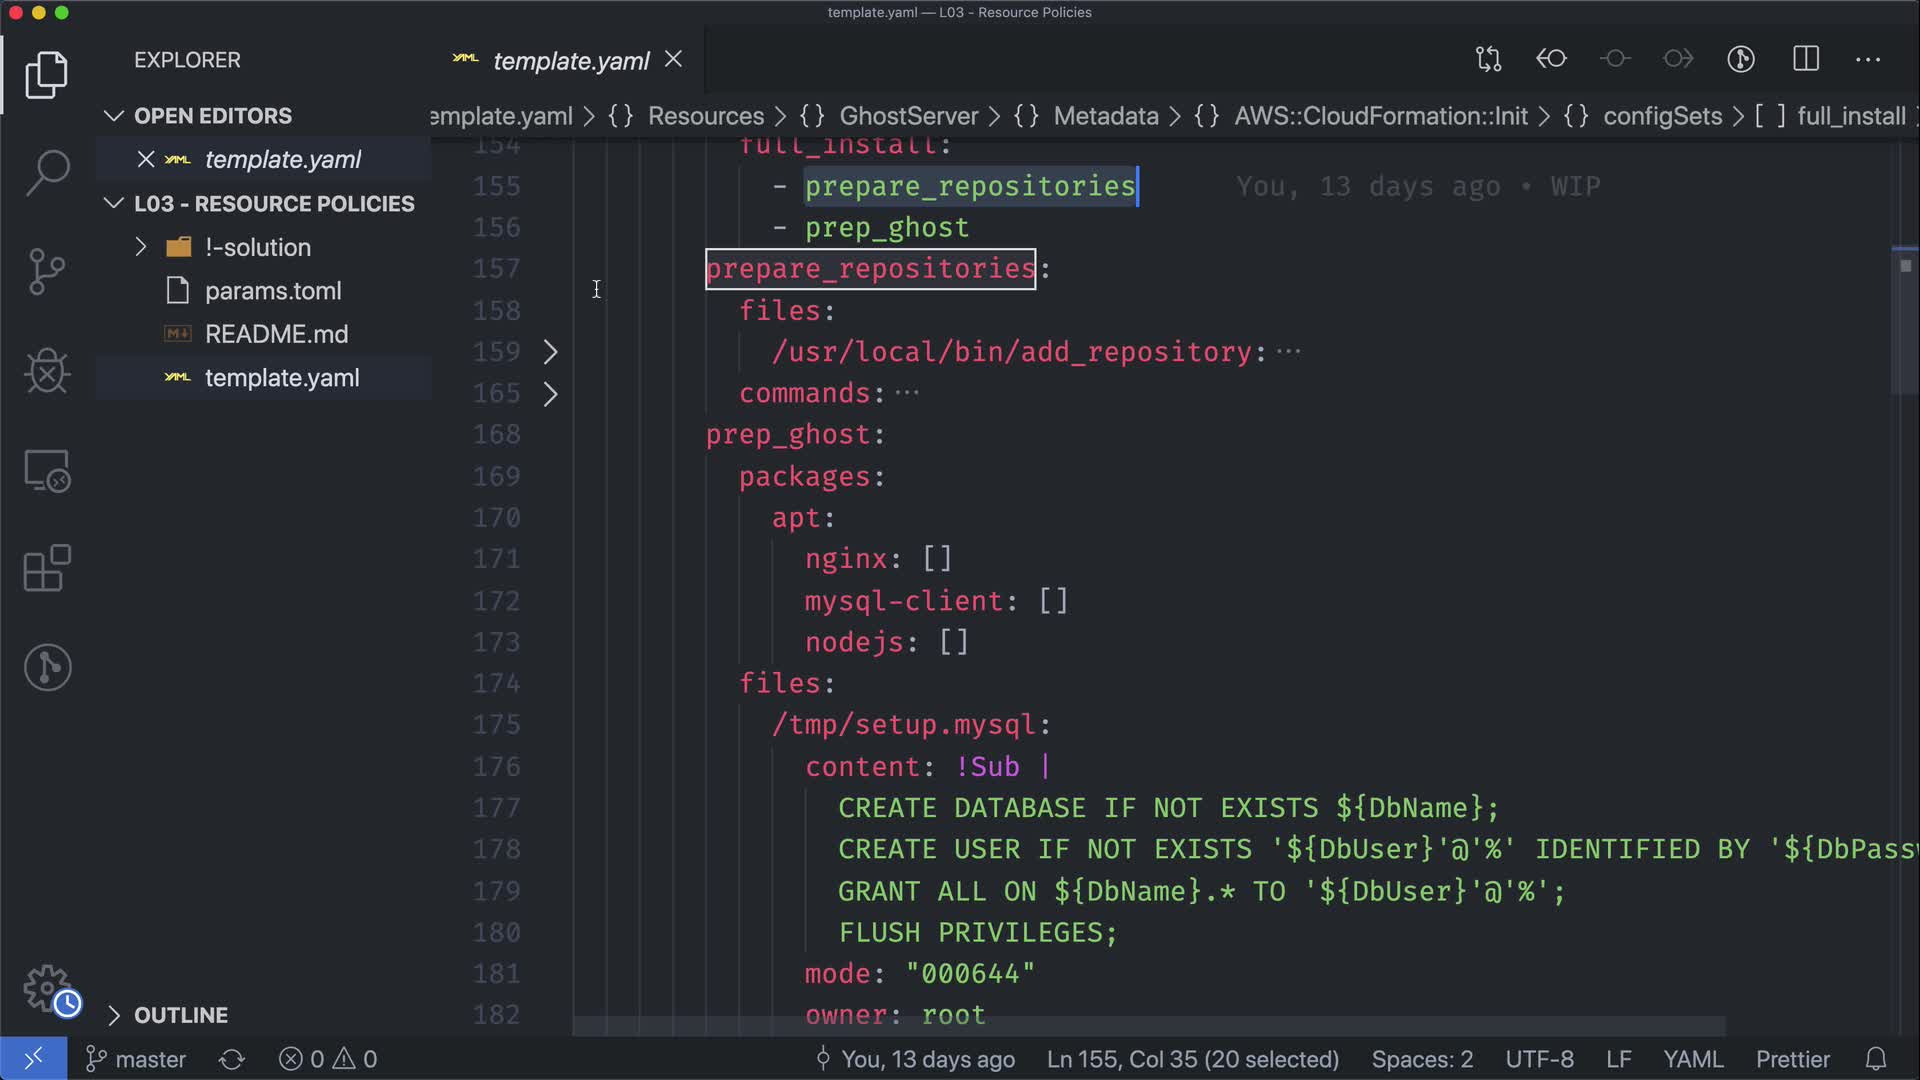Expand the folded line 159 block

(550, 352)
